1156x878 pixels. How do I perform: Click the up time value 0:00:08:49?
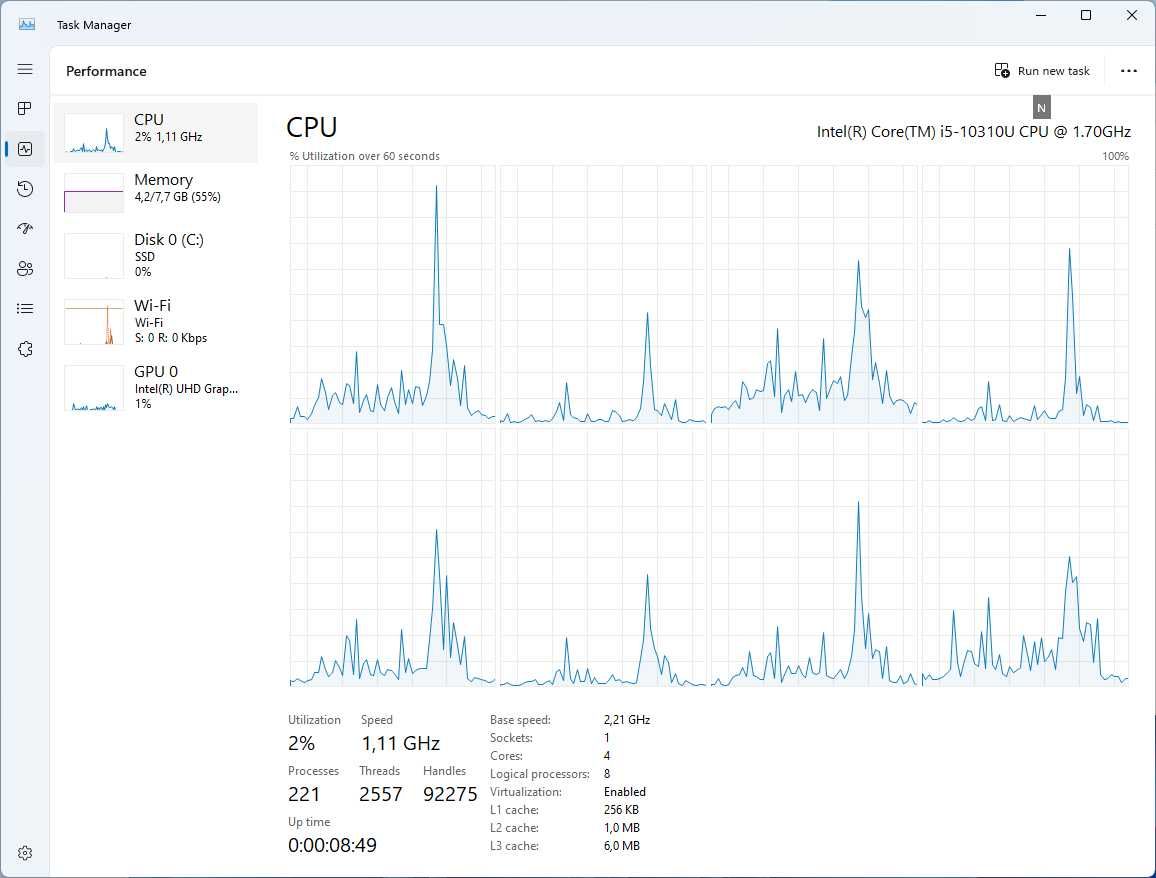click(x=332, y=845)
